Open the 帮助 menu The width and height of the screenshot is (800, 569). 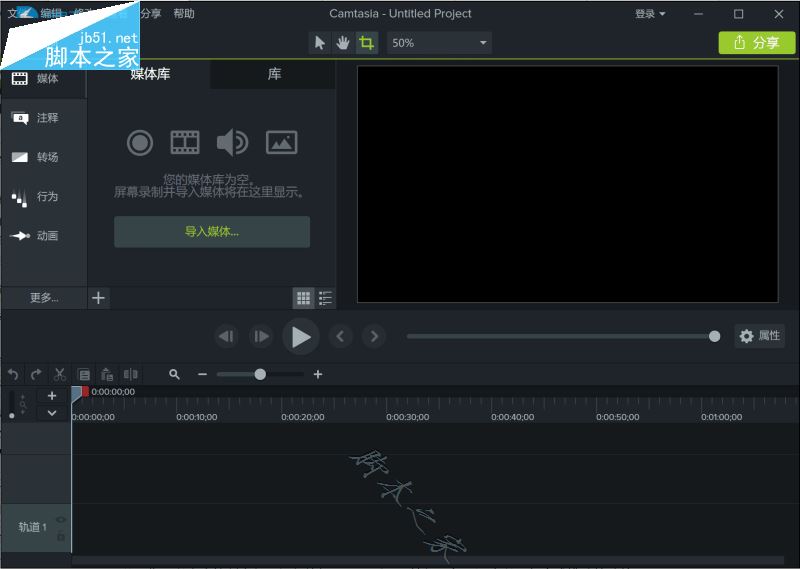(x=184, y=14)
